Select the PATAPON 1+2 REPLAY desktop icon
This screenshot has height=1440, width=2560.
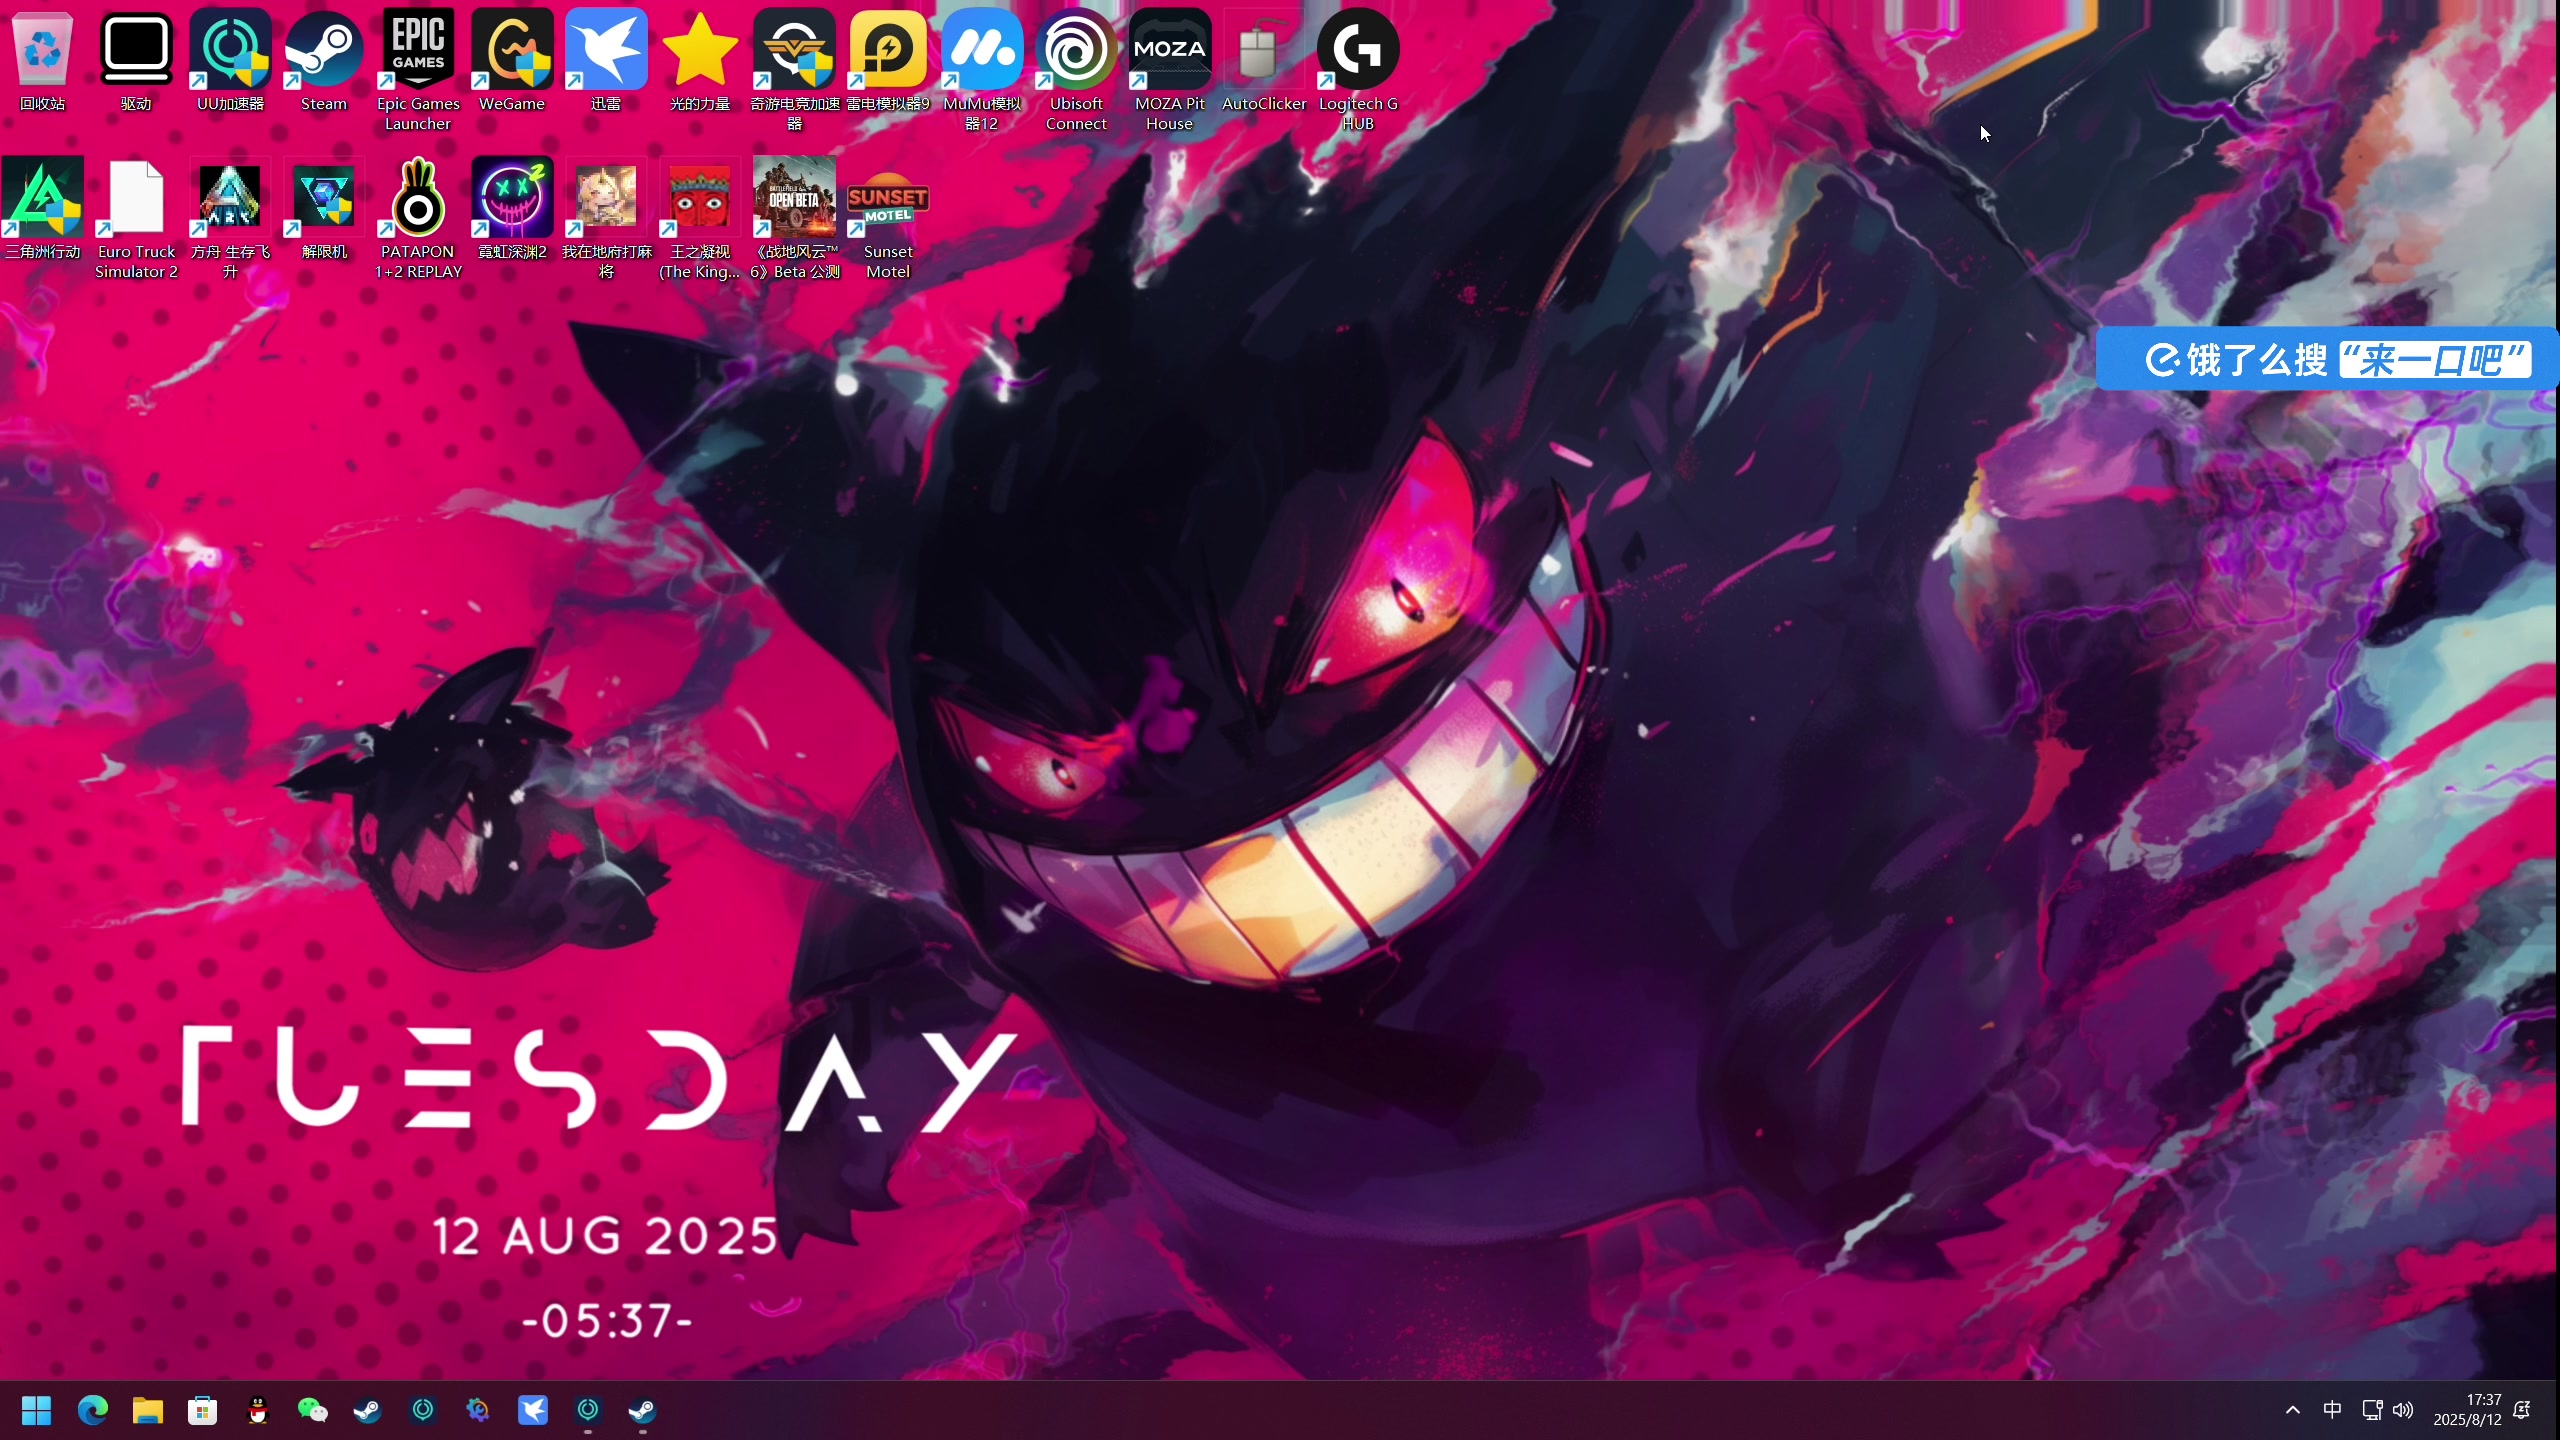pyautogui.click(x=418, y=220)
